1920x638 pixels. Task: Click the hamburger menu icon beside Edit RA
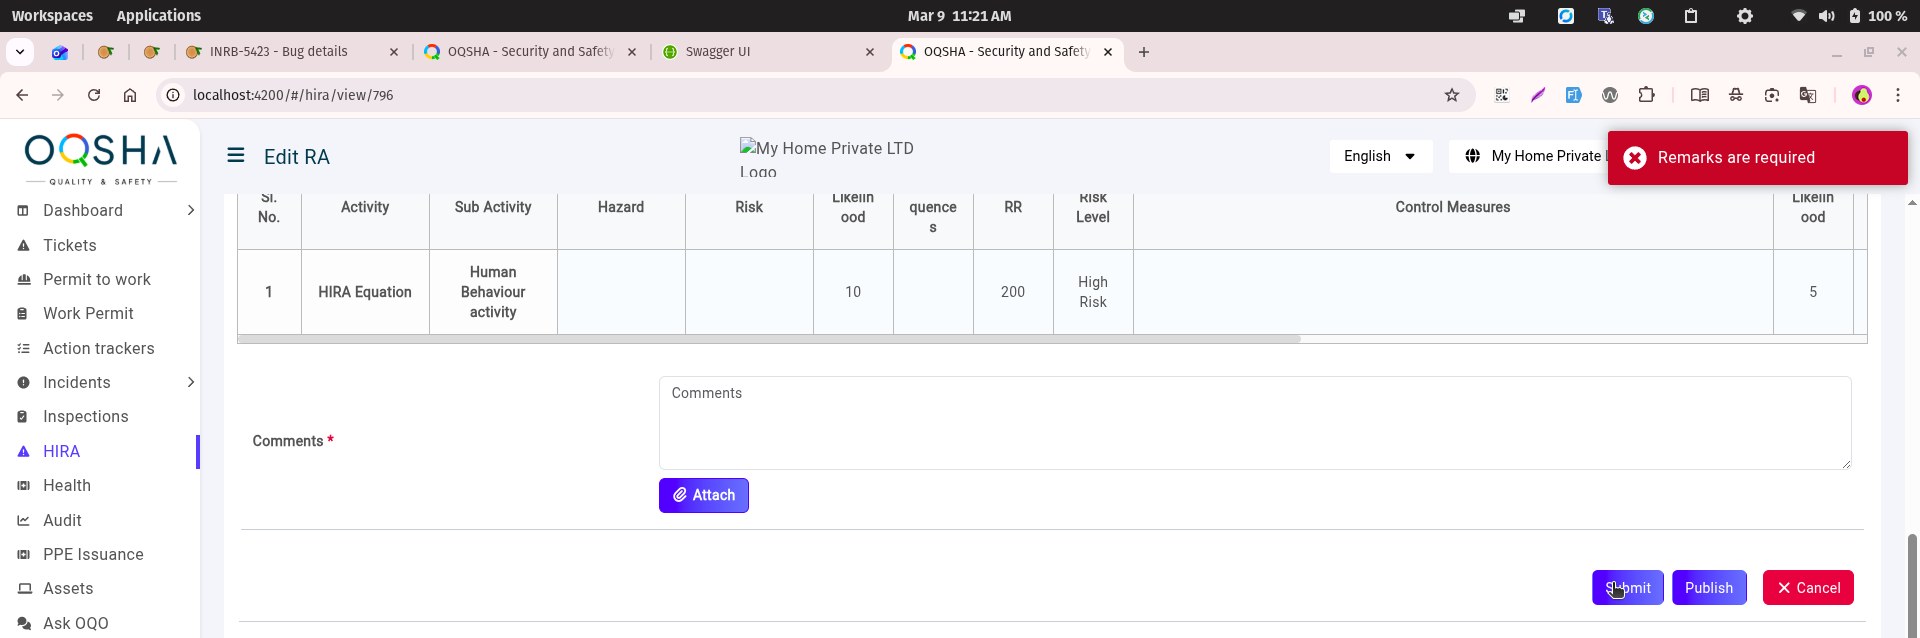pos(236,155)
